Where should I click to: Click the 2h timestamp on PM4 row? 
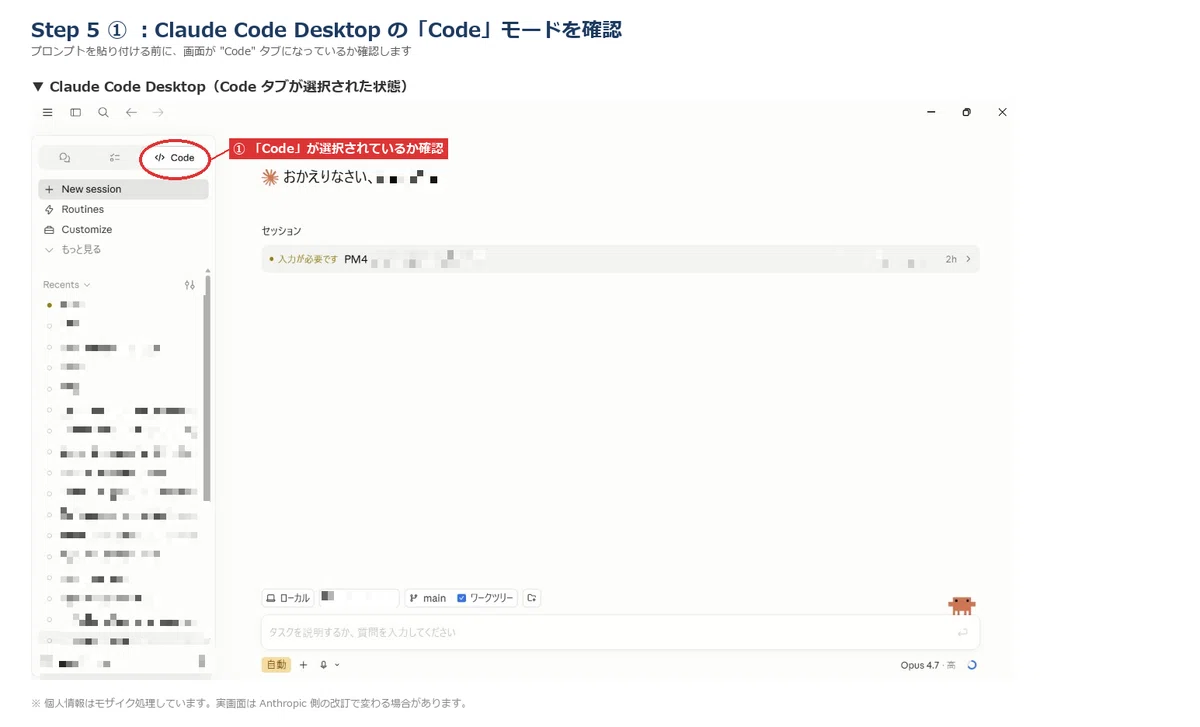pos(951,259)
